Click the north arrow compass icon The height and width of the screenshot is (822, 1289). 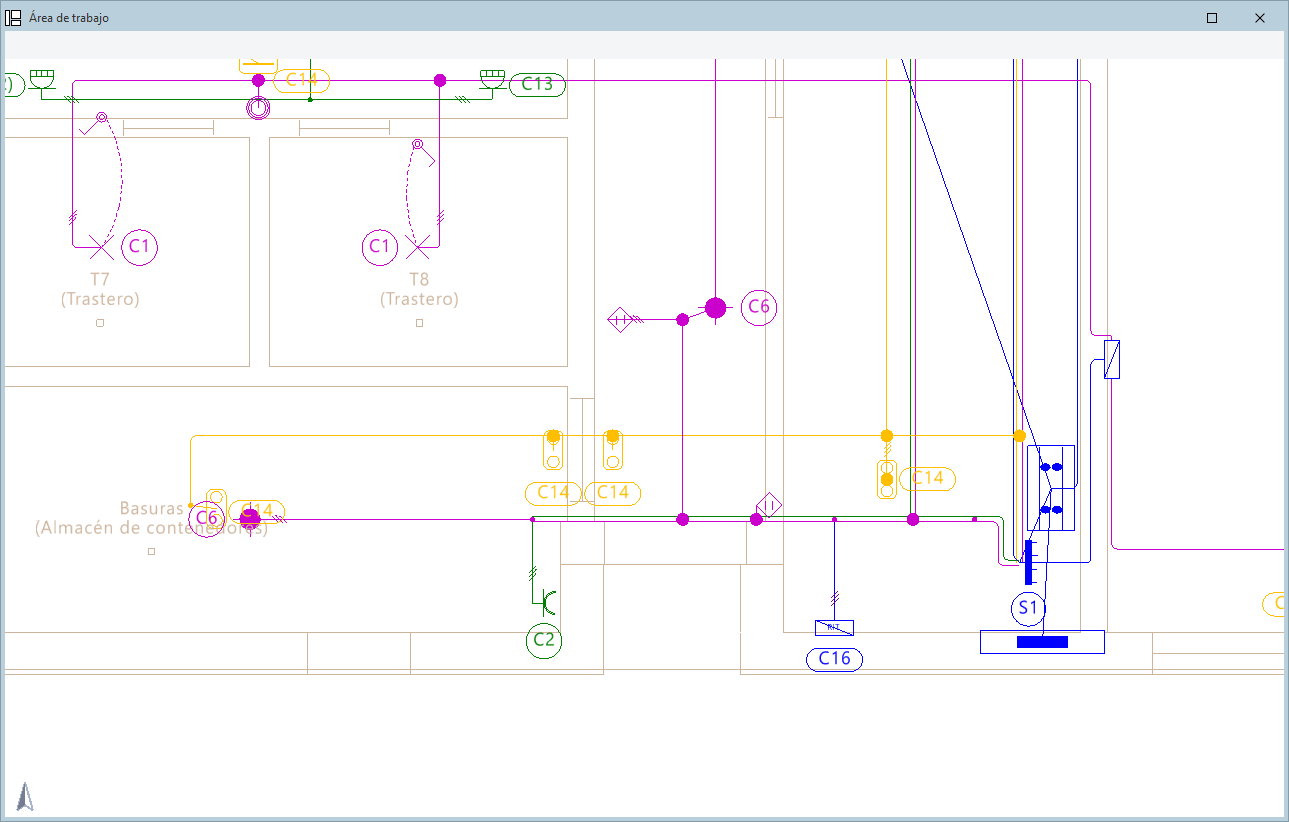tap(25, 796)
